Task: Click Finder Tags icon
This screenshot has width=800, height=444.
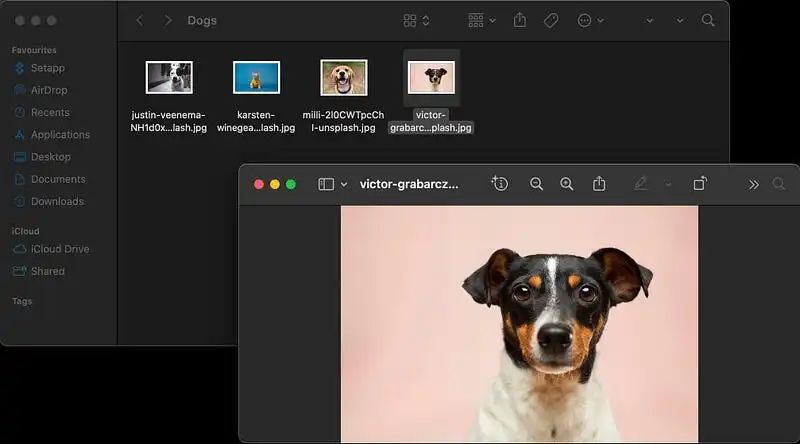Action: (551, 20)
